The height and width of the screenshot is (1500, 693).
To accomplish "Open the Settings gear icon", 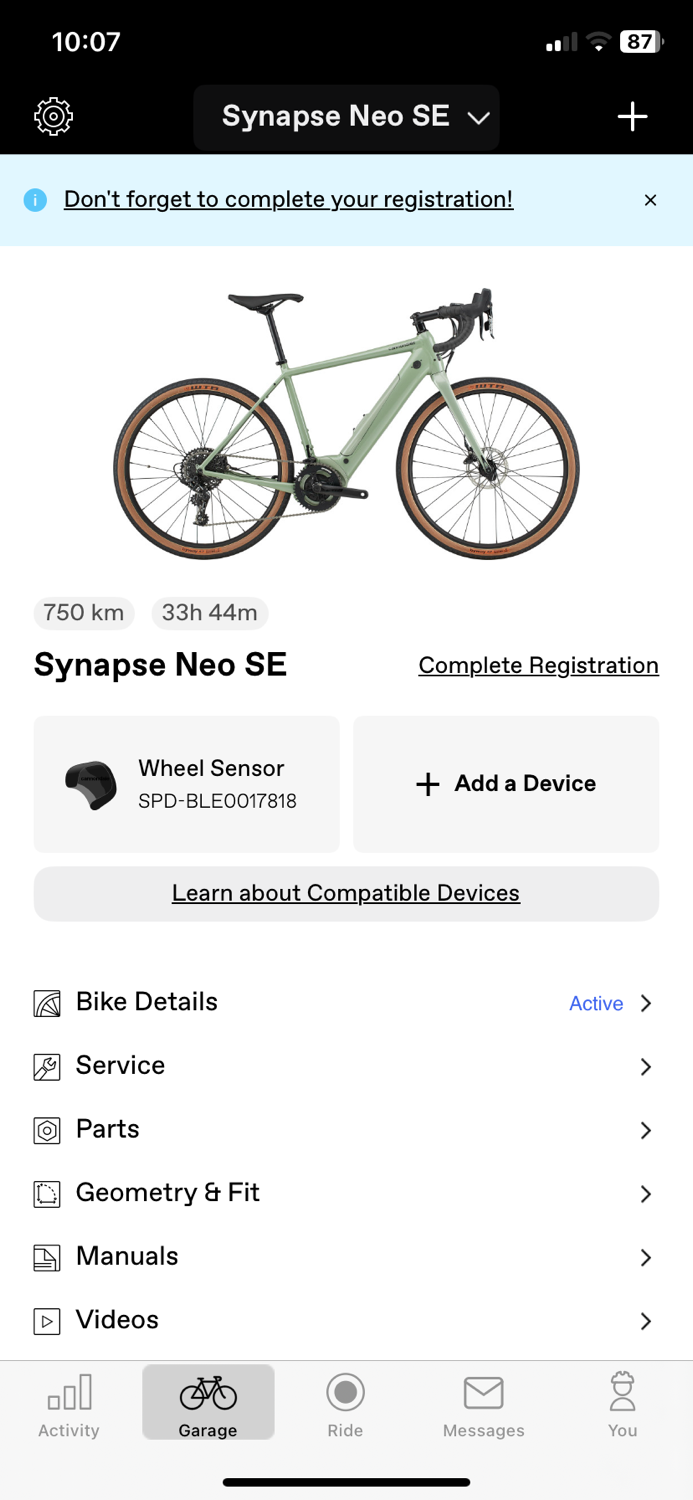I will tap(52, 116).
